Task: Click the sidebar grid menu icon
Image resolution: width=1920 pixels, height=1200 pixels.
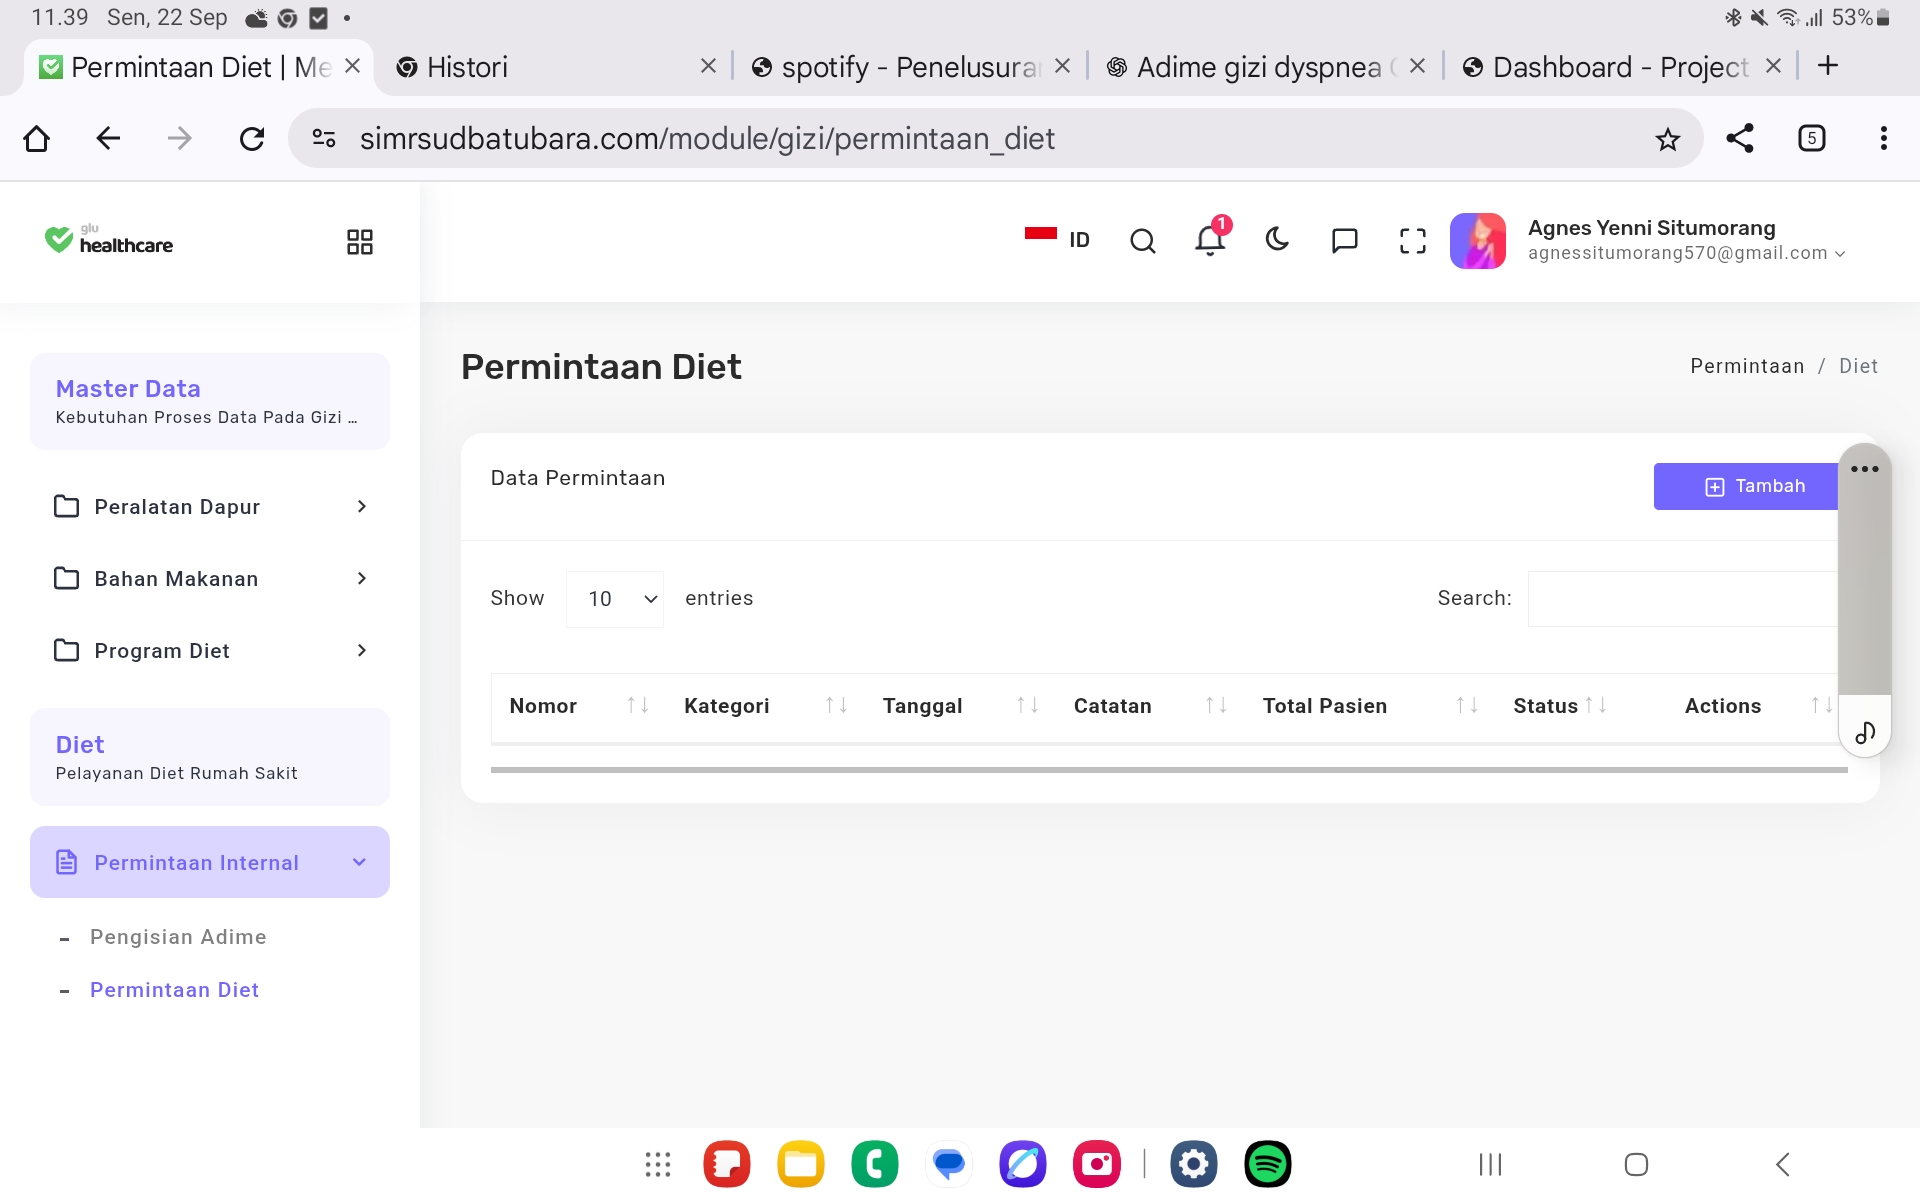Action: [360, 242]
